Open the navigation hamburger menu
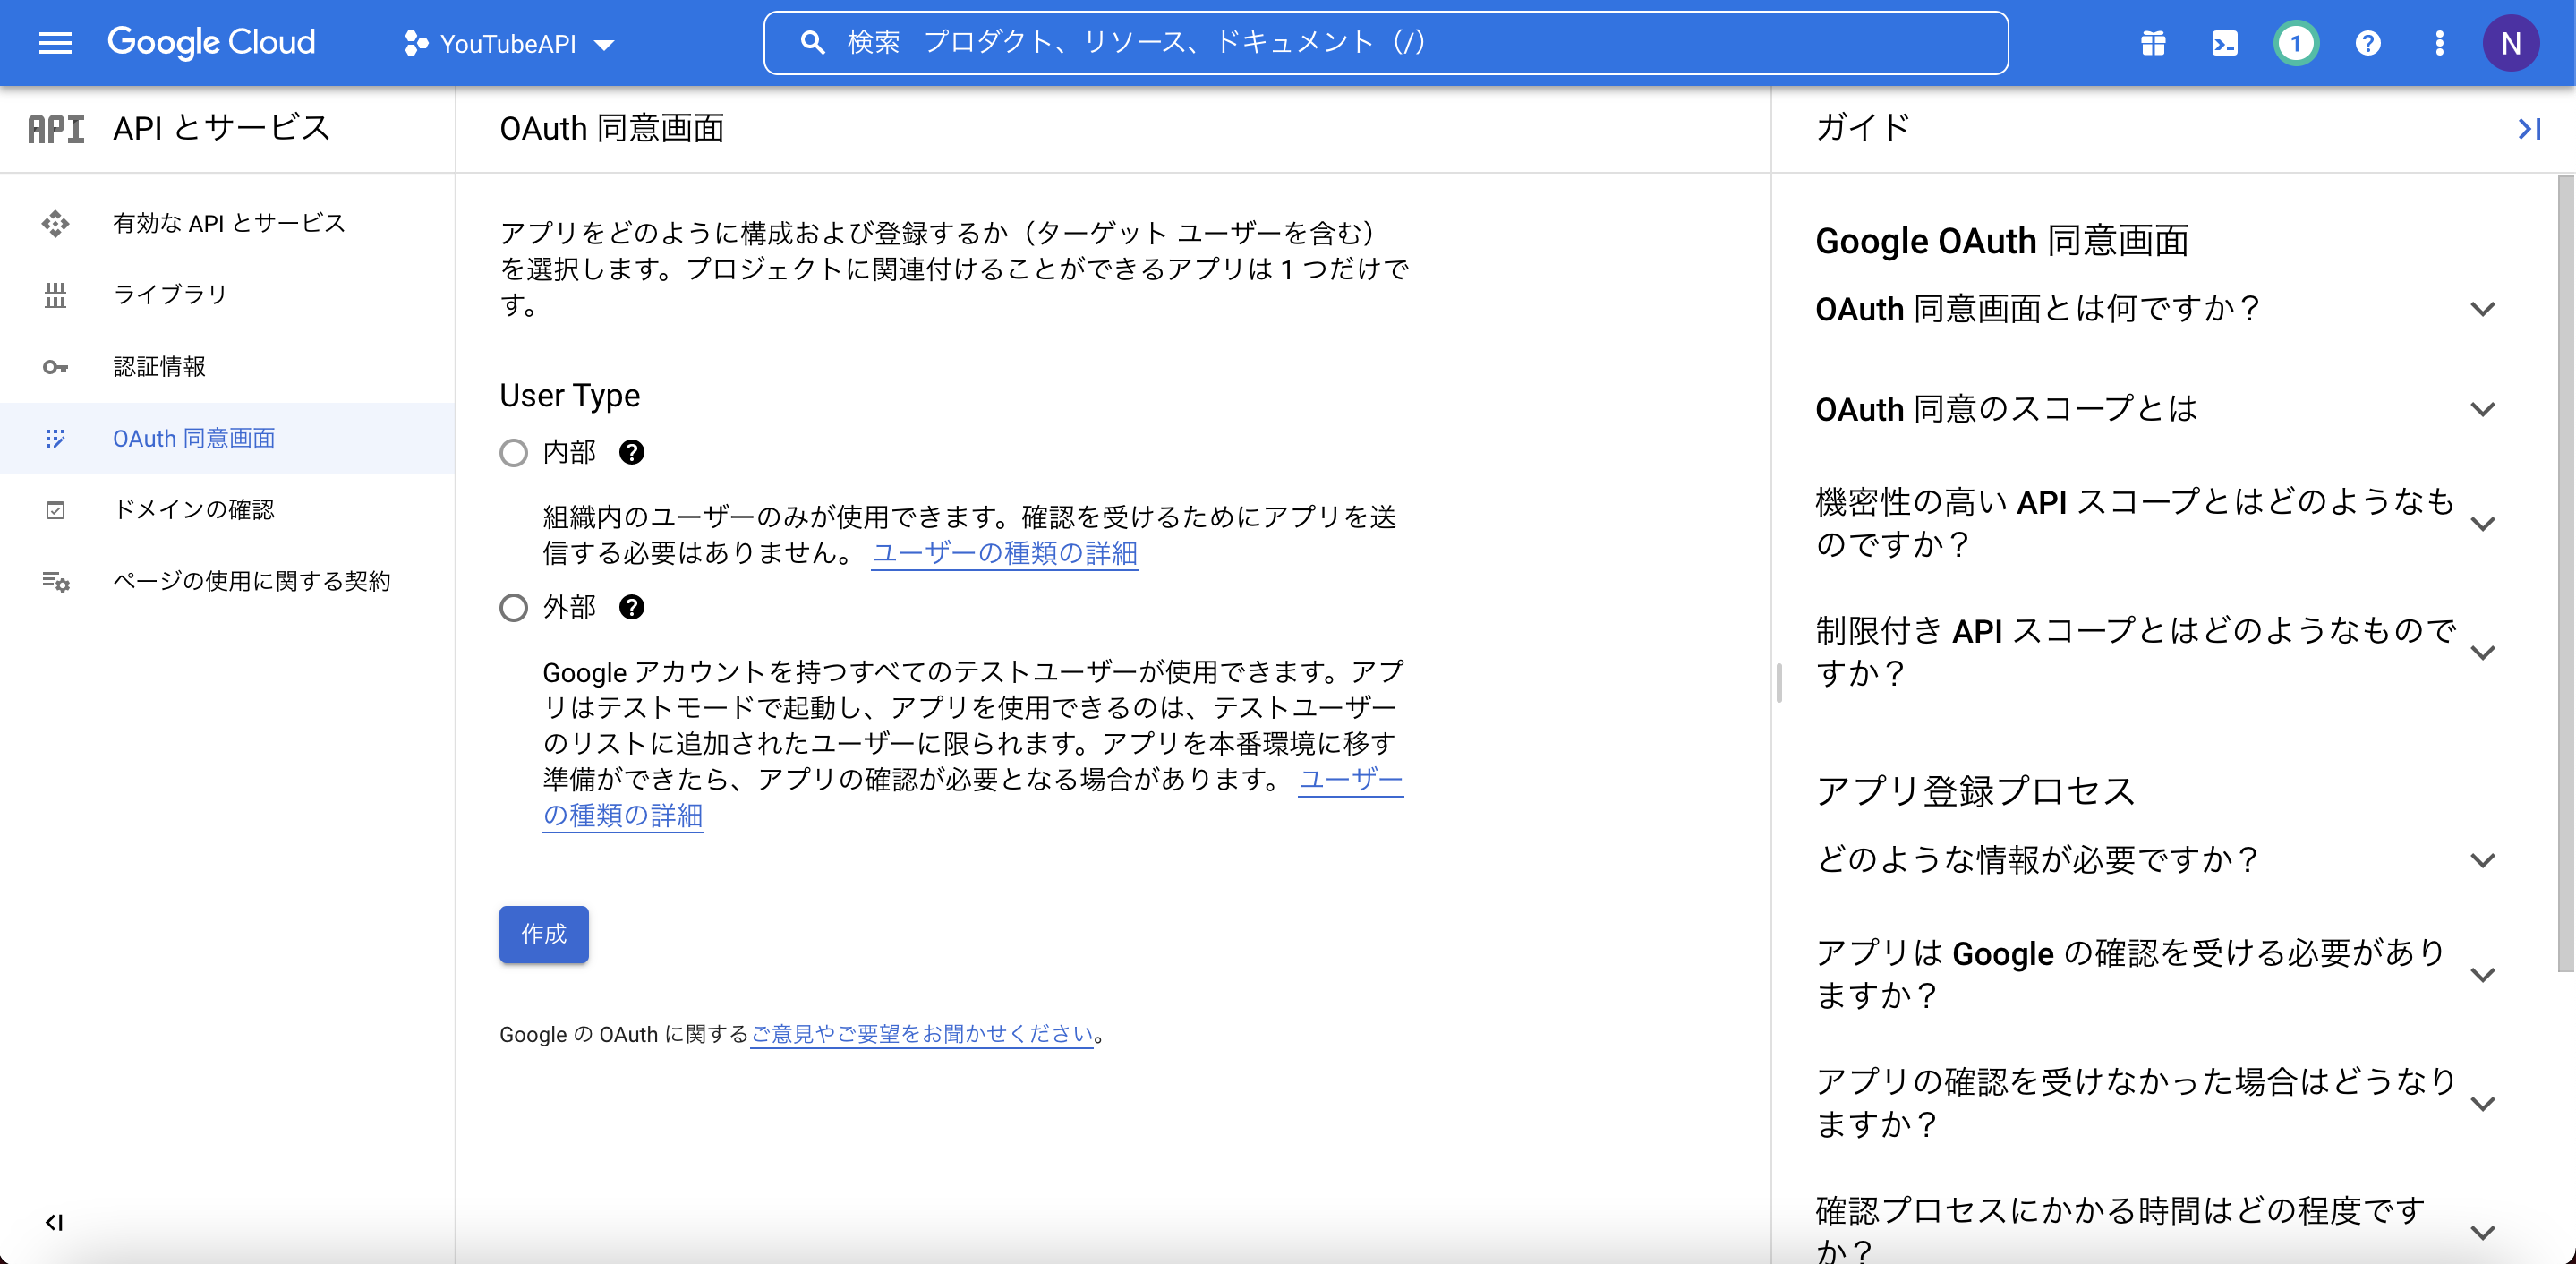Viewport: 2576px width, 1264px height. click(55, 42)
